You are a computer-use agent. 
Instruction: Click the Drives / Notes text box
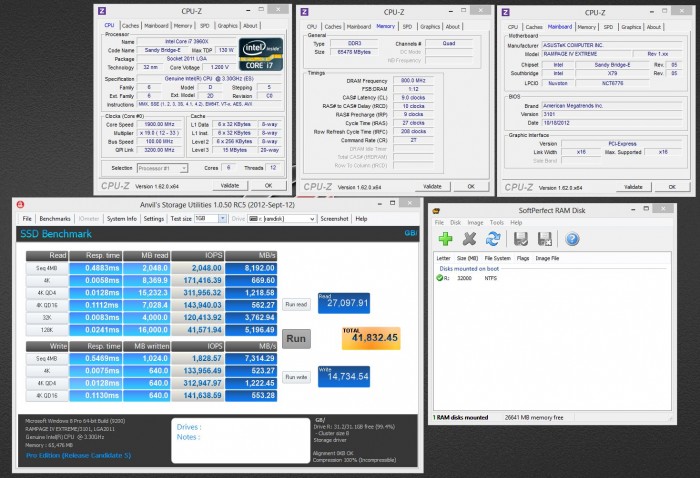click(240, 441)
